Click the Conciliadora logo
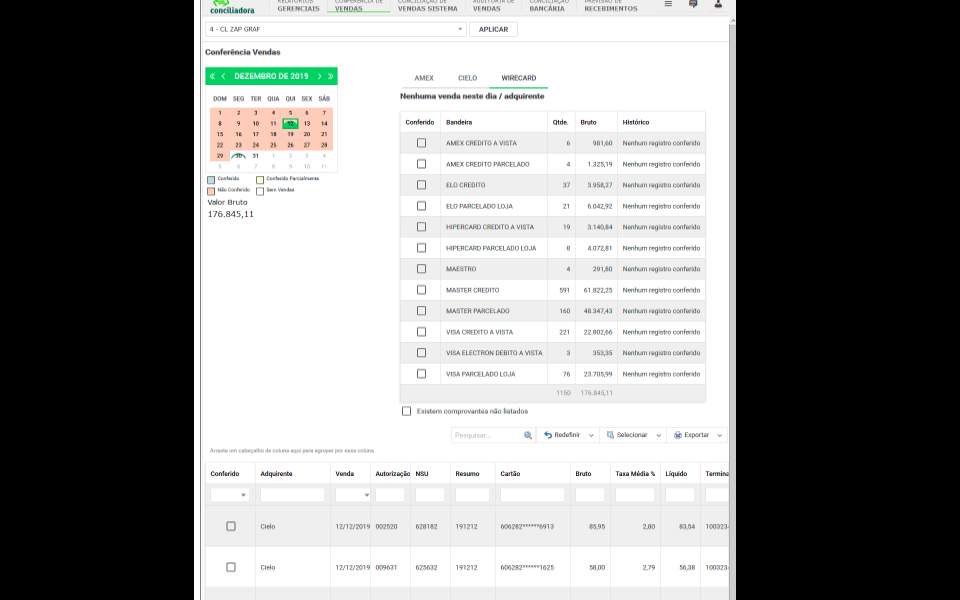Viewport: 960px width, 600px height. click(232, 7)
